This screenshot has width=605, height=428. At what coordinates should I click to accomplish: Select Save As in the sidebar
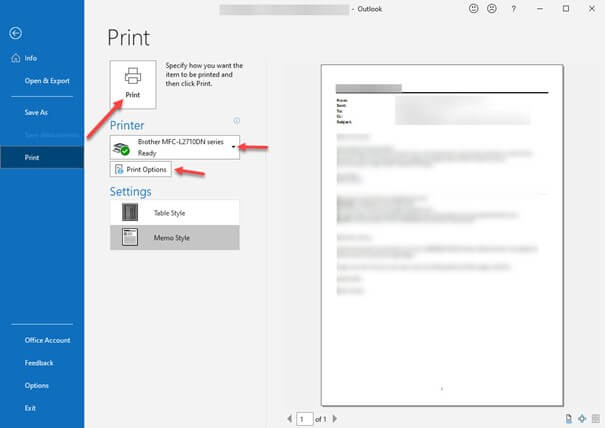coord(36,112)
